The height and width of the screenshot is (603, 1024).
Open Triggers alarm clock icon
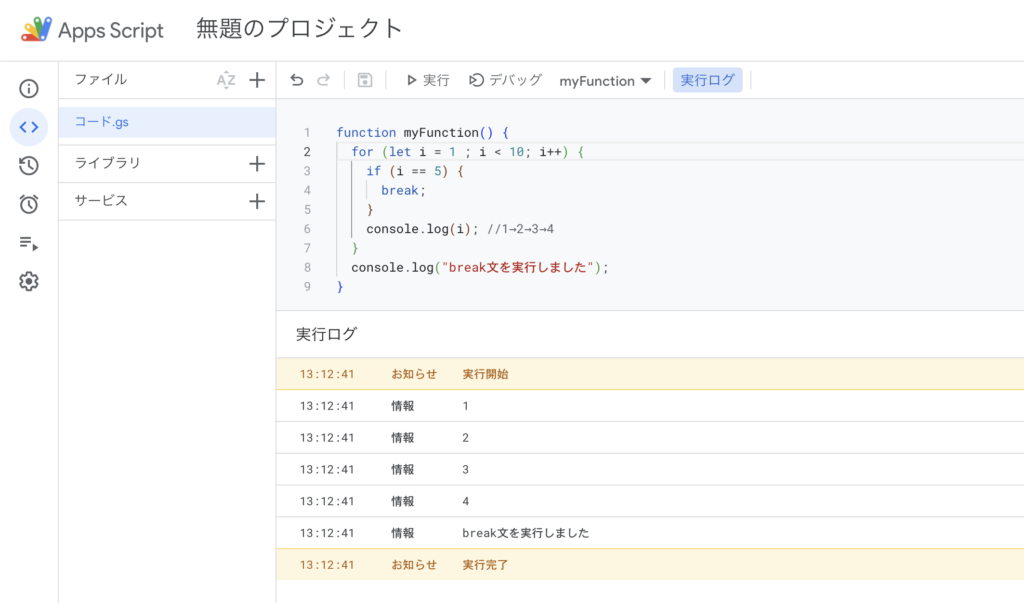coord(29,204)
